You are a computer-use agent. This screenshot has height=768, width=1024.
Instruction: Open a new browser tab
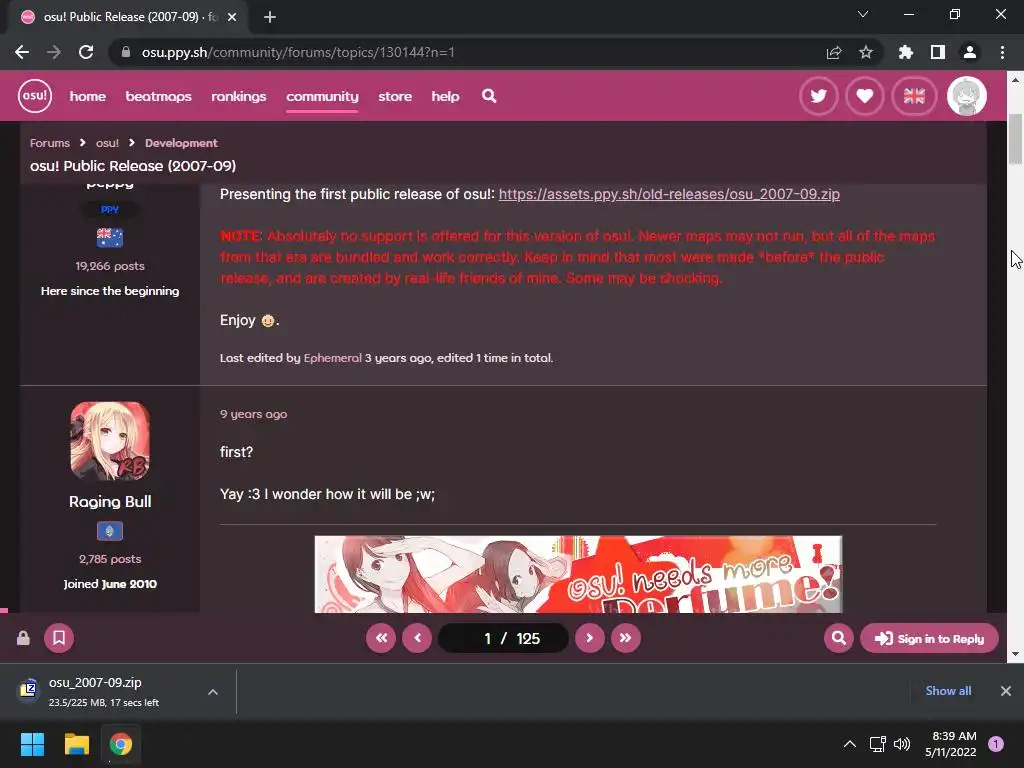270,17
